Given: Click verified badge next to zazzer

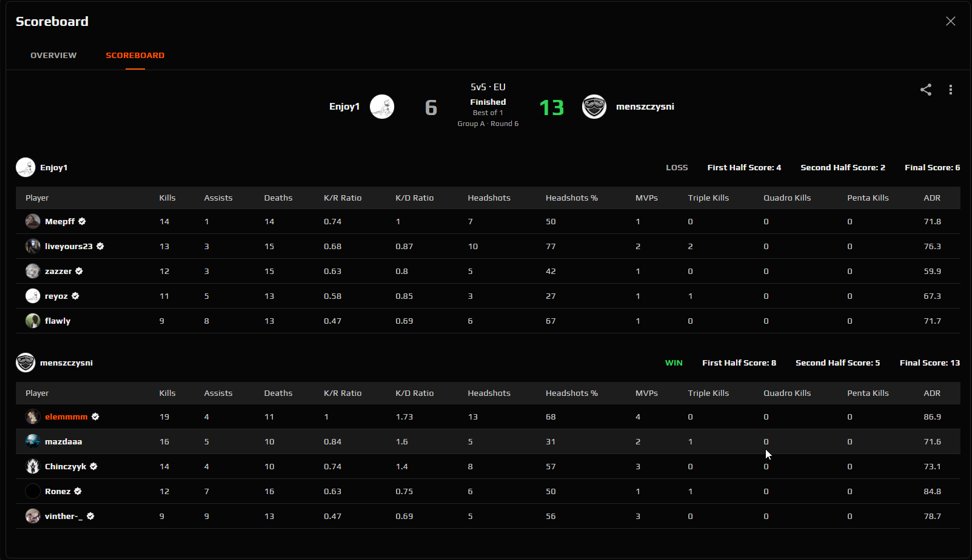Looking at the screenshot, I should [79, 271].
